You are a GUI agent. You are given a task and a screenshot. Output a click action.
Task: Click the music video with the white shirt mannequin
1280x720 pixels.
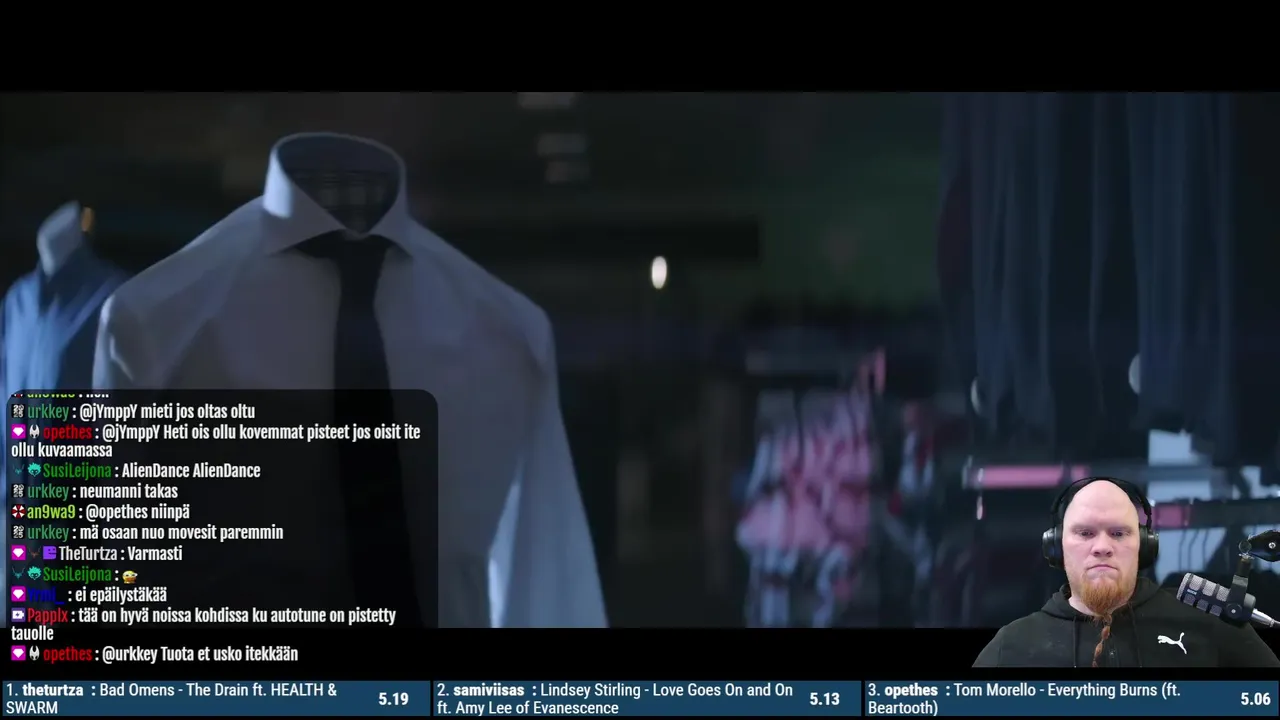pyautogui.click(x=640, y=360)
